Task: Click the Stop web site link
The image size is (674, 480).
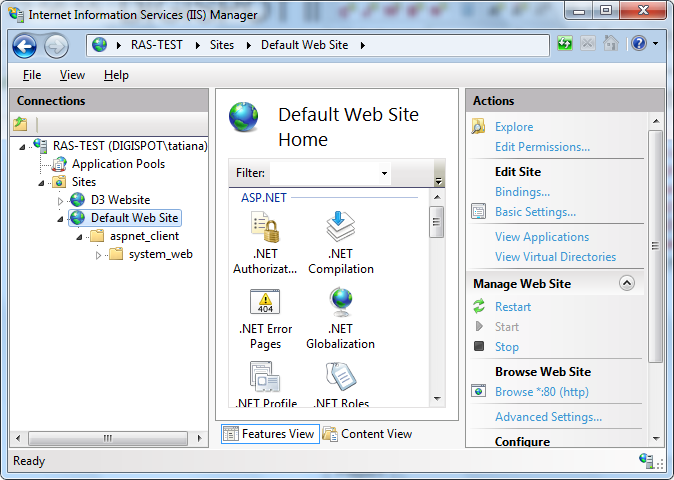Action: point(507,347)
